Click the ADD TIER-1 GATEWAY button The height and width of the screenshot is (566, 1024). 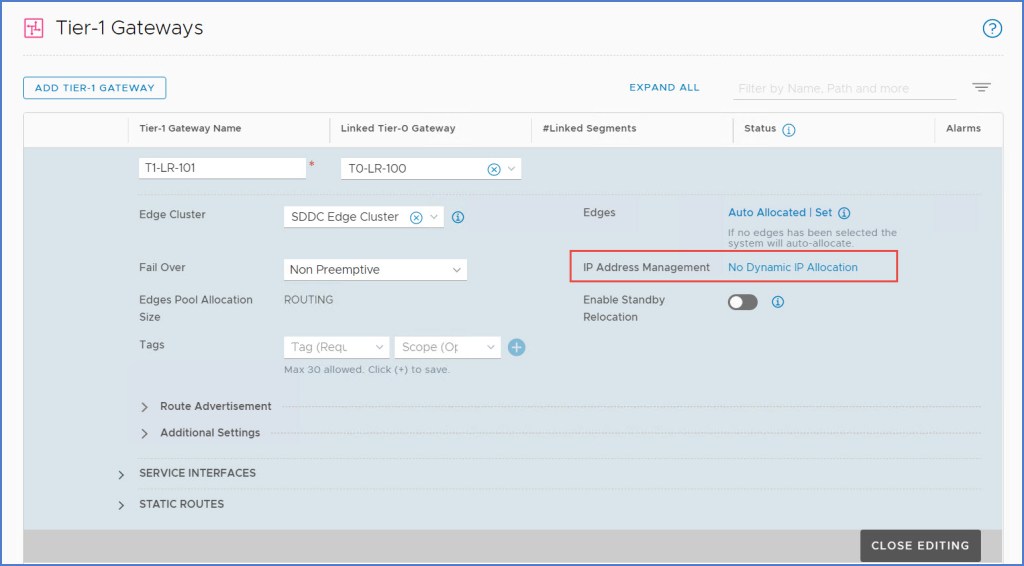(x=94, y=88)
